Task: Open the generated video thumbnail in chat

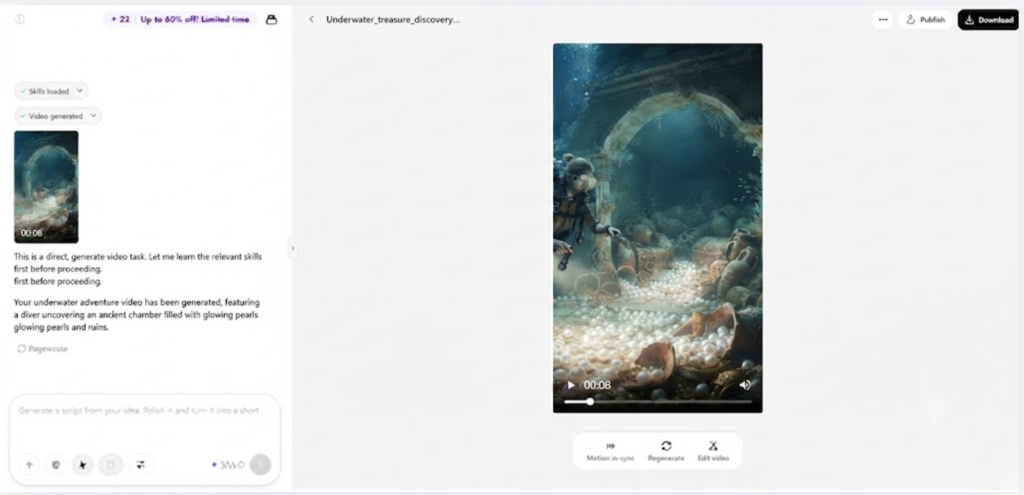Action: 46,187
